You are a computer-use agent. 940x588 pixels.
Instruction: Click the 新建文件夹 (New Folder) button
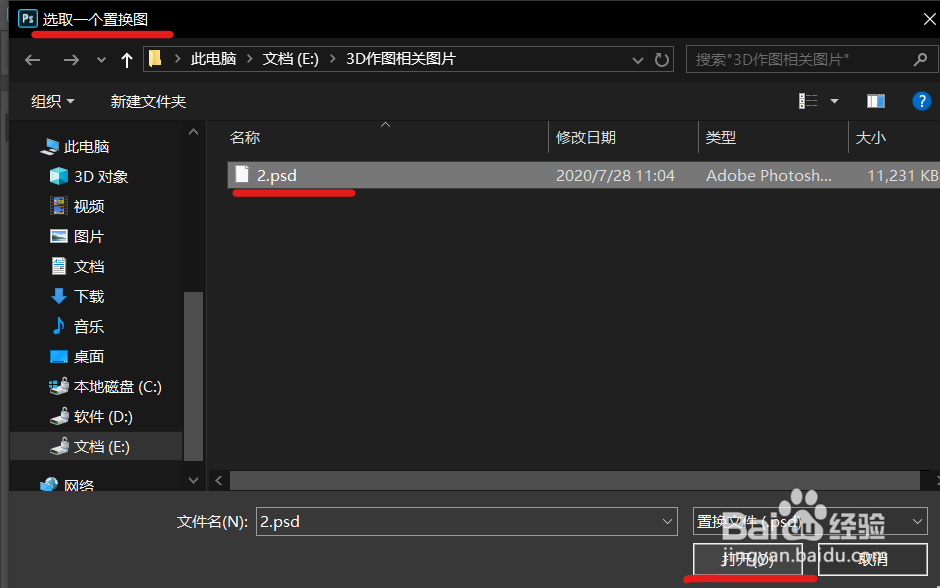[148, 100]
